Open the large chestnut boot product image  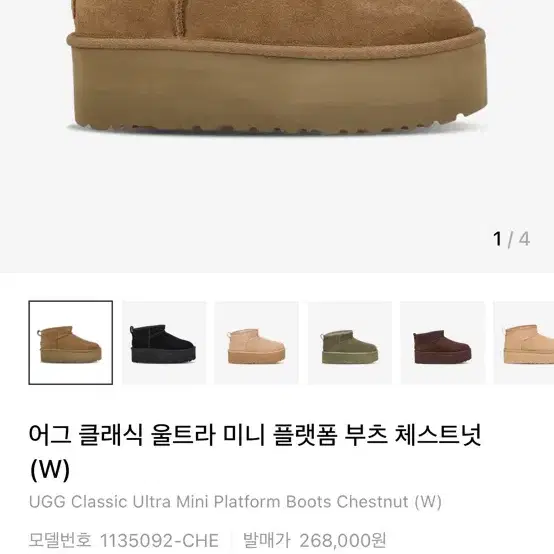click(277, 136)
